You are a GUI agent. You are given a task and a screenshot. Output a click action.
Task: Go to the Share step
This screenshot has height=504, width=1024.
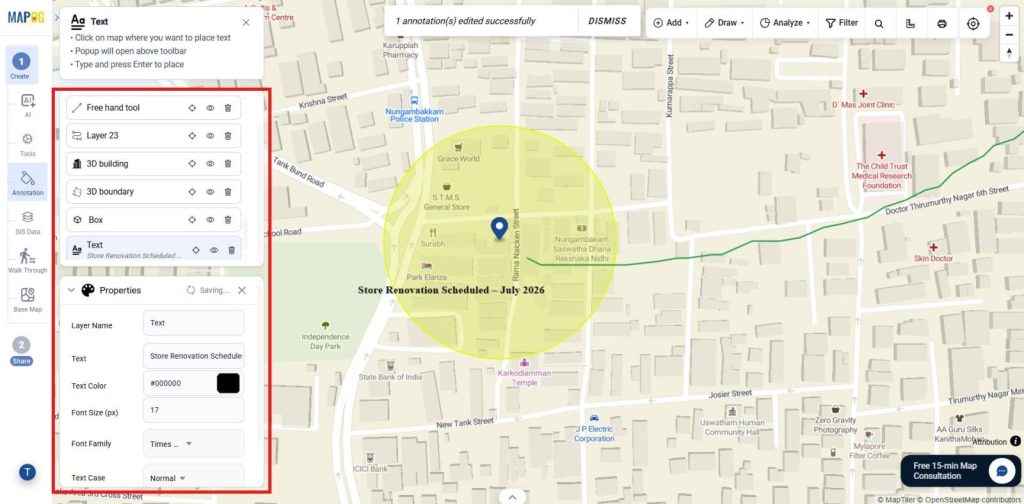point(21,351)
